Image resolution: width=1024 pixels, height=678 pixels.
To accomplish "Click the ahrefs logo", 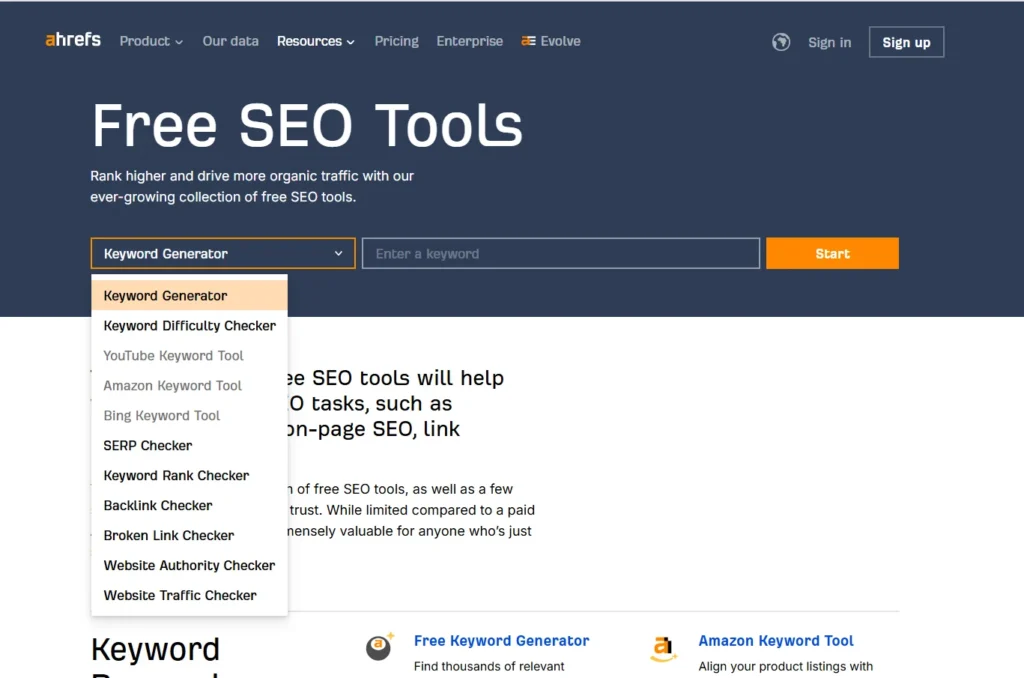I will 72,40.
